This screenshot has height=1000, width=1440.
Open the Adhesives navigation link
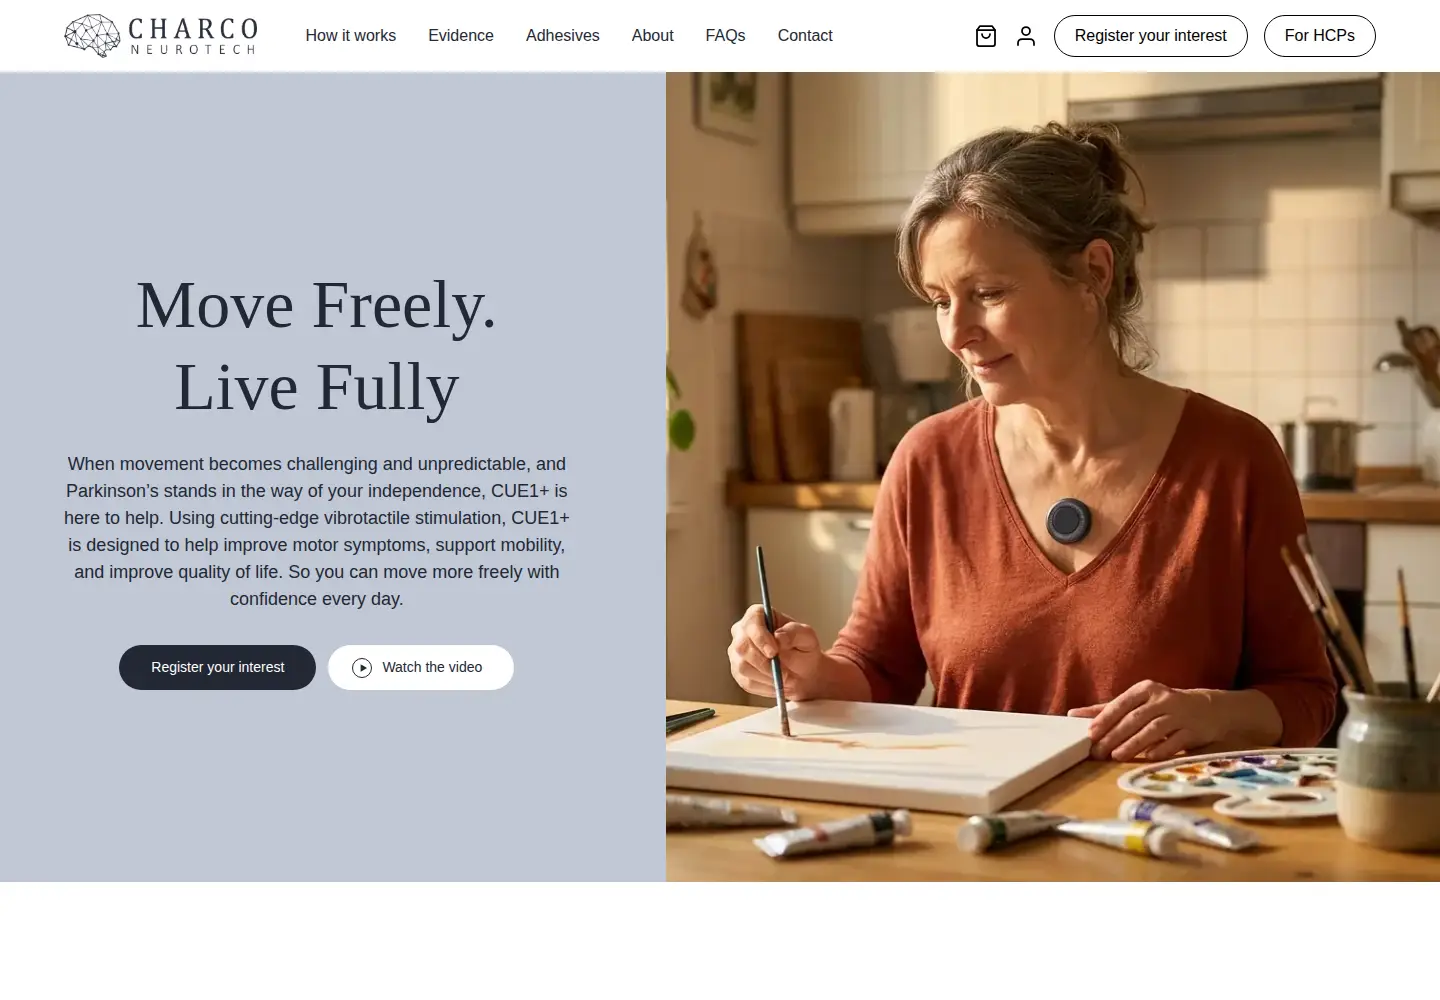click(x=563, y=36)
